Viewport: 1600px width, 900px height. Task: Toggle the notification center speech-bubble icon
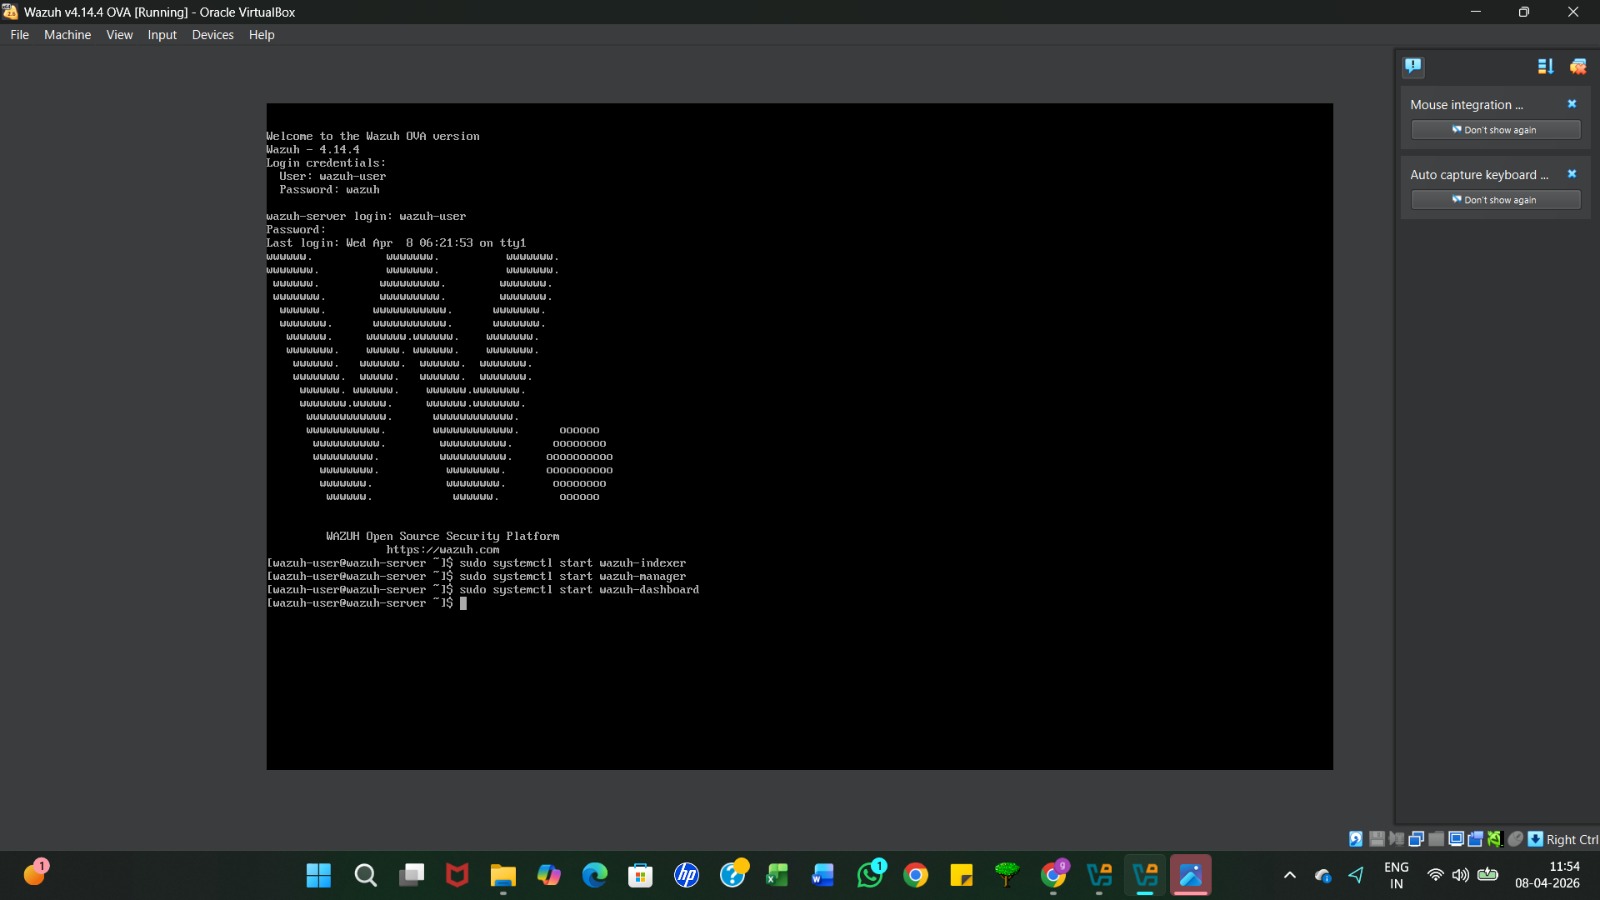1413,66
